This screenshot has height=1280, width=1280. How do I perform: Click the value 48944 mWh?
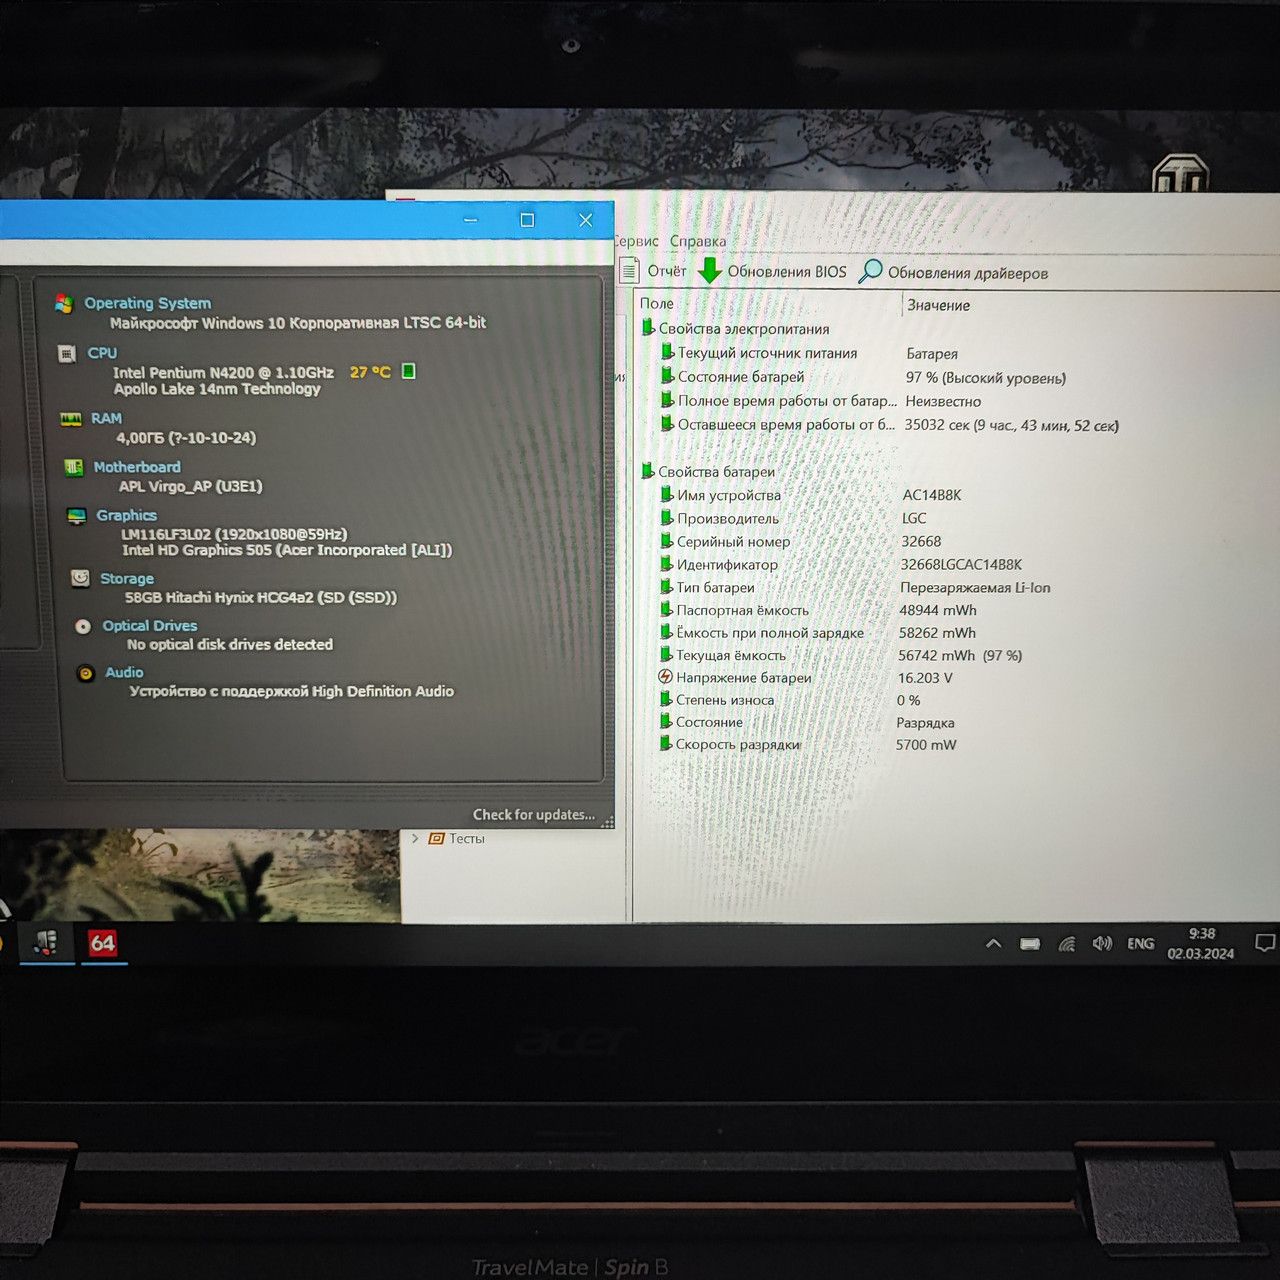tap(938, 610)
